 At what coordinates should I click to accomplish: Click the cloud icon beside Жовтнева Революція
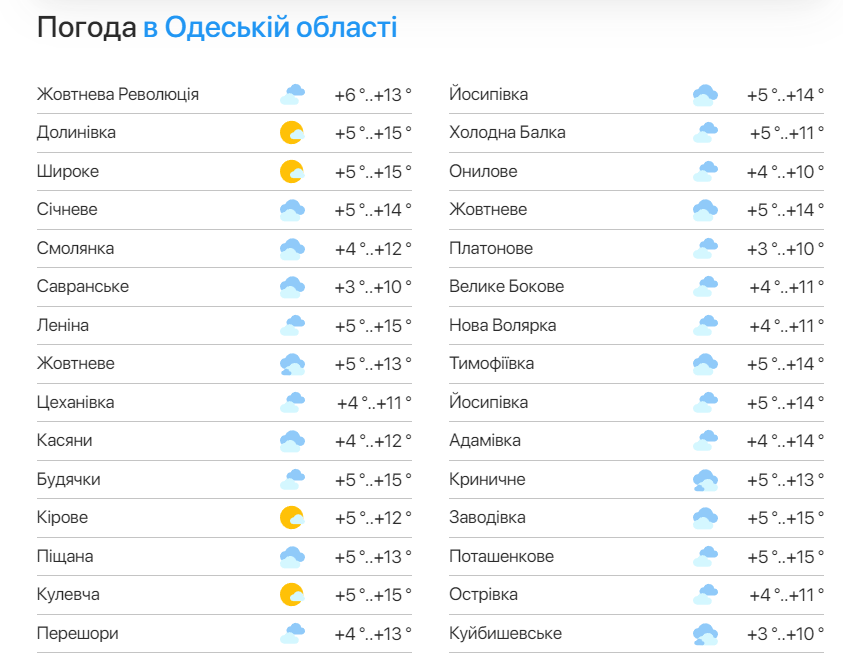[292, 95]
